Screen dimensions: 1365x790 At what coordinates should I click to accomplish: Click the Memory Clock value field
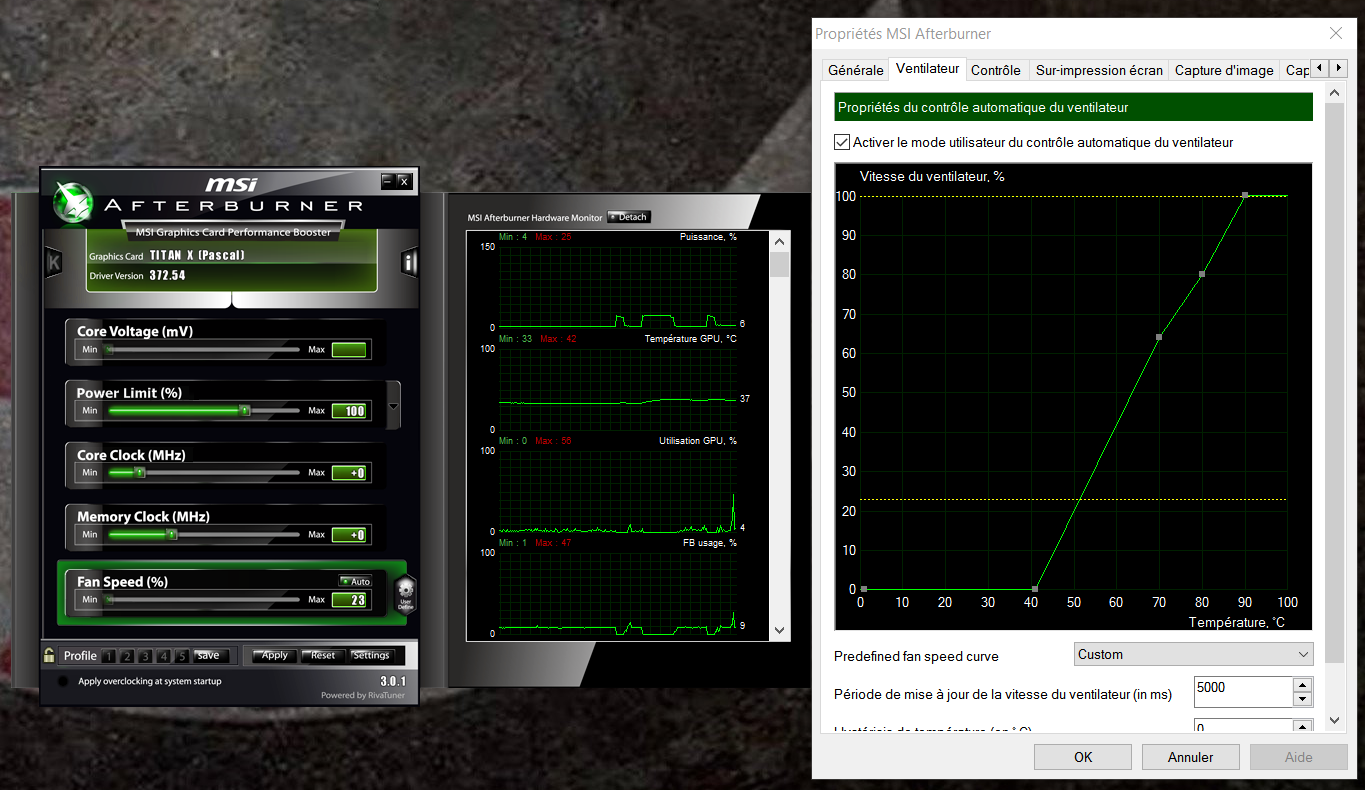(x=349, y=535)
